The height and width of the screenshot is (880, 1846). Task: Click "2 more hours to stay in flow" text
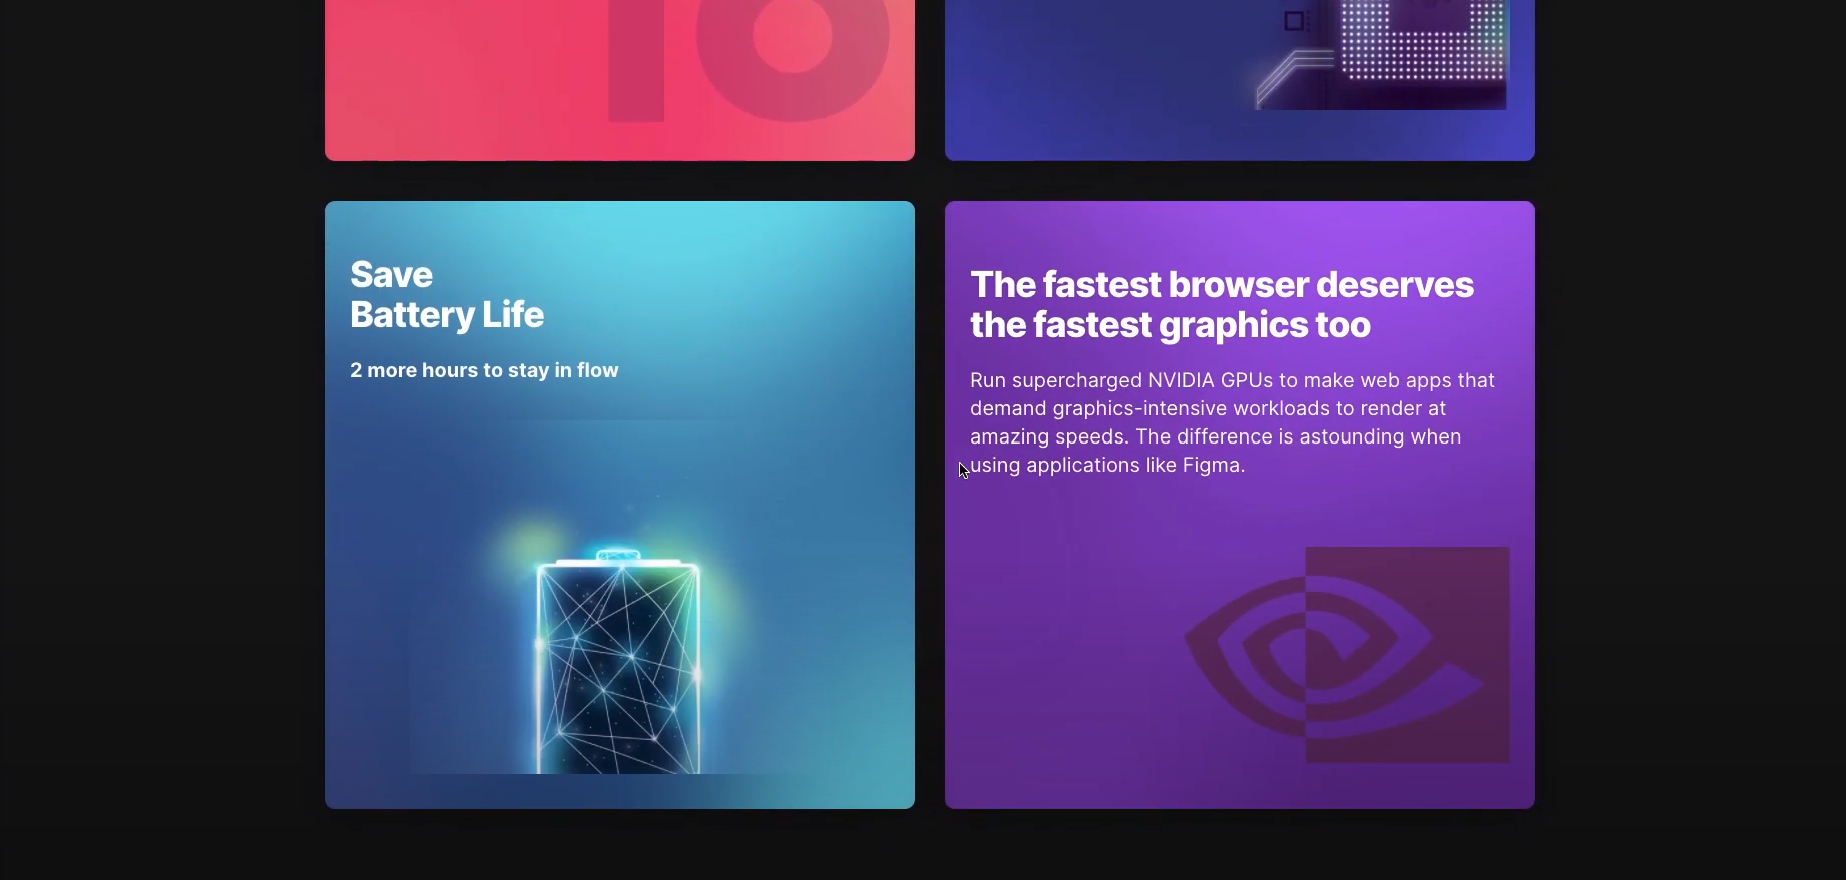484,370
